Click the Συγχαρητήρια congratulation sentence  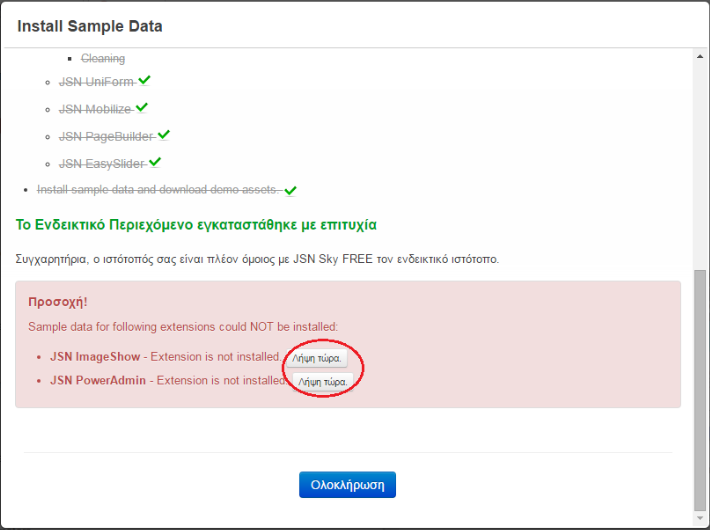tap(257, 259)
